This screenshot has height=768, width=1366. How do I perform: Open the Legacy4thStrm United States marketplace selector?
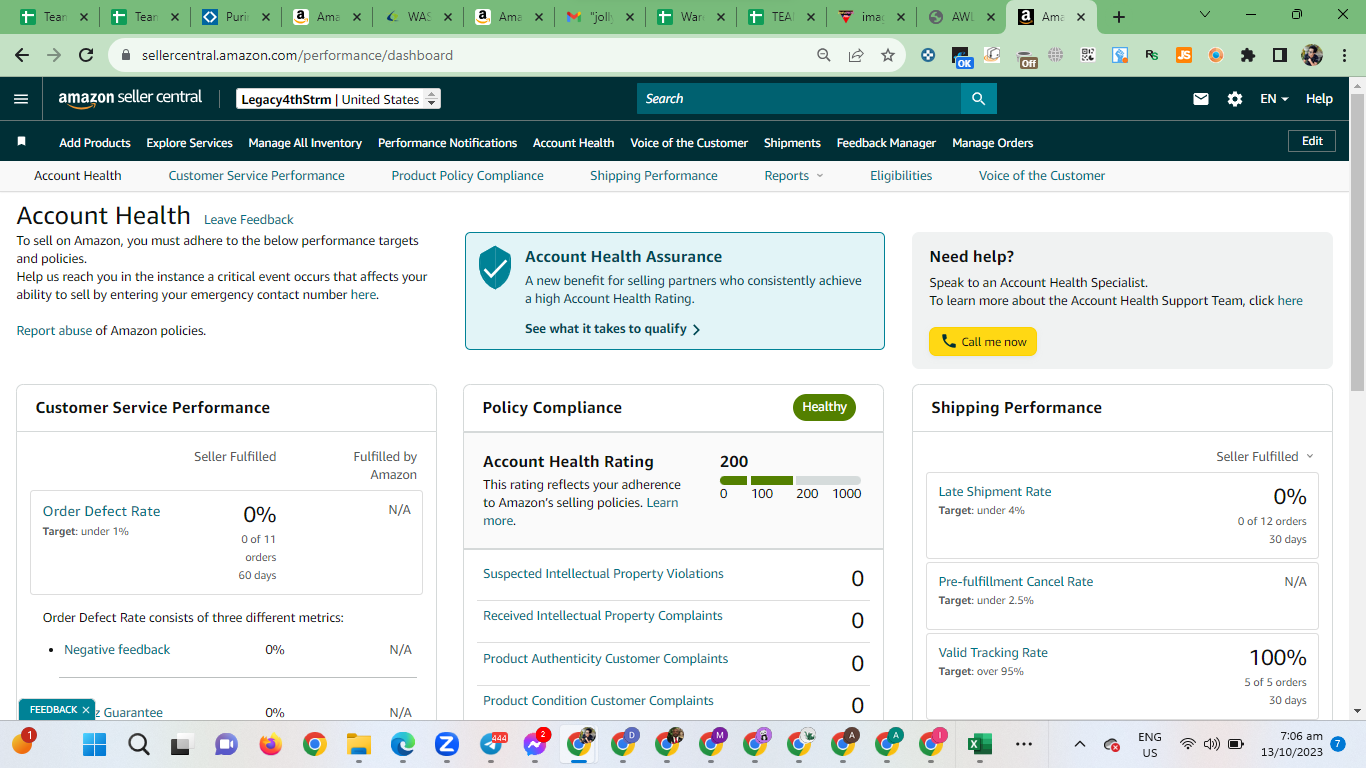(338, 99)
